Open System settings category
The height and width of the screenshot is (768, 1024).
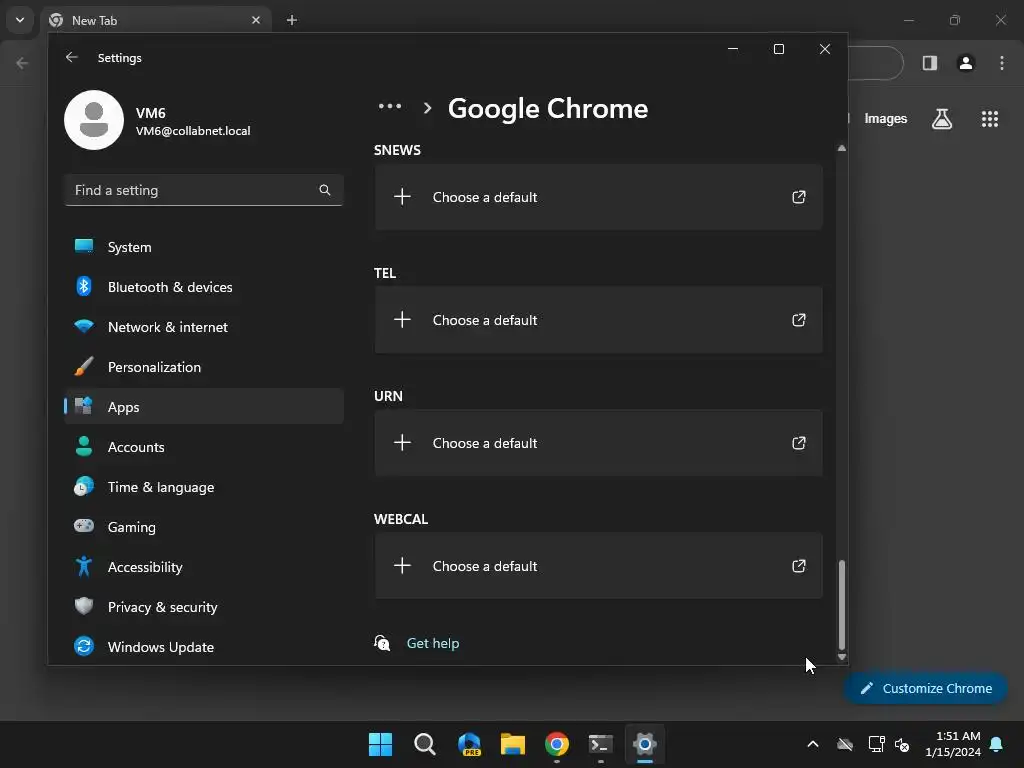pos(204,247)
